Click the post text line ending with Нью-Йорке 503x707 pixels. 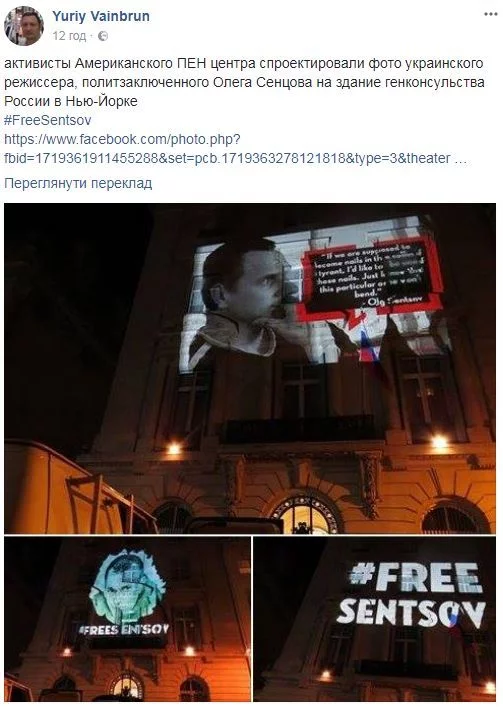tap(71, 101)
